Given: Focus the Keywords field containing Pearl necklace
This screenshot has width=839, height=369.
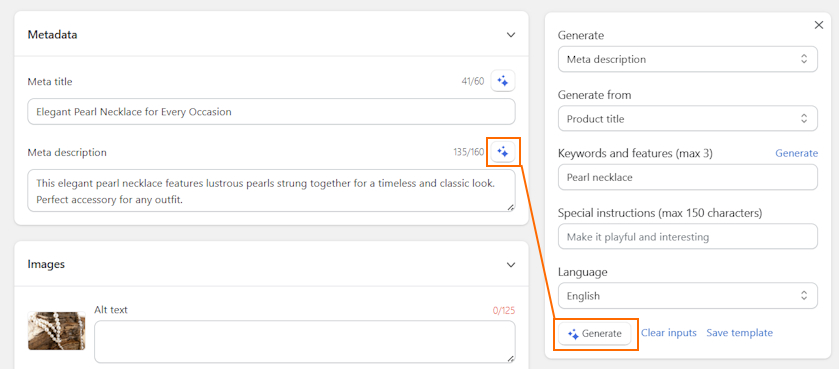Looking at the screenshot, I should click(688, 177).
